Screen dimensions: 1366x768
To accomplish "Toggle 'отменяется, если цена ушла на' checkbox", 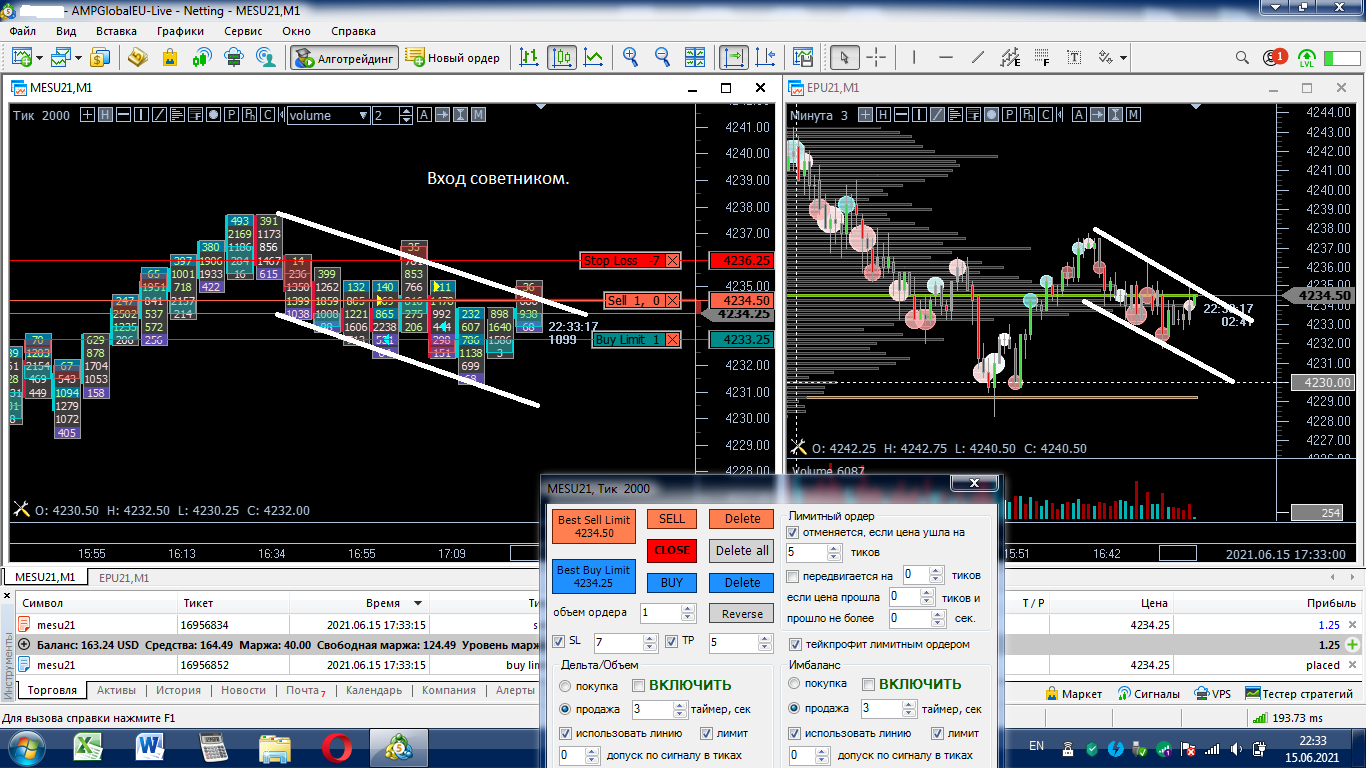I will tap(793, 533).
